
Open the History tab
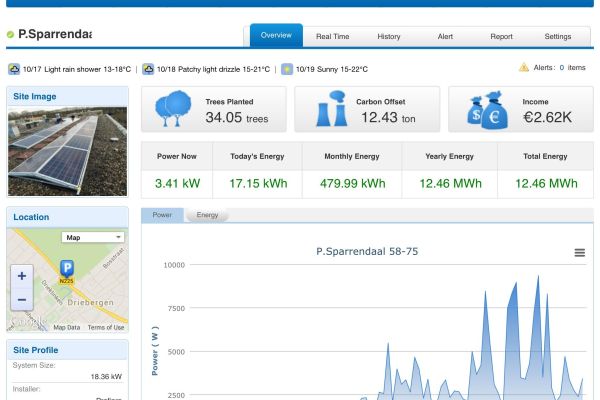[389, 36]
